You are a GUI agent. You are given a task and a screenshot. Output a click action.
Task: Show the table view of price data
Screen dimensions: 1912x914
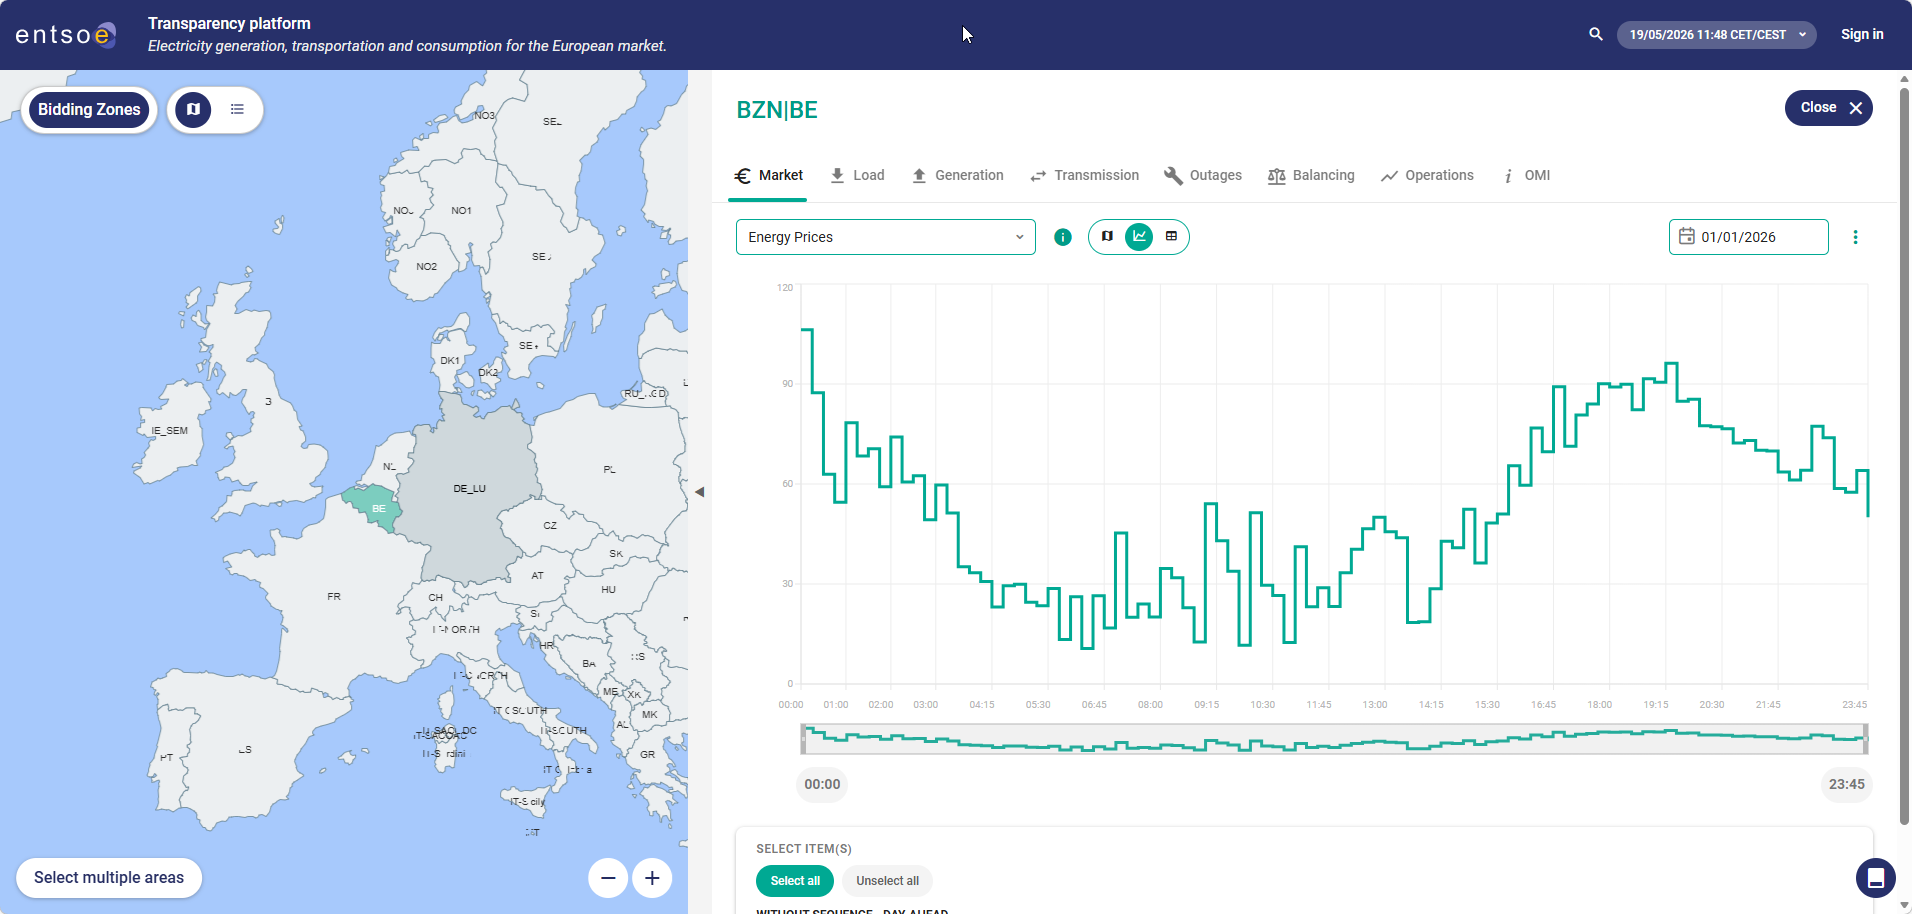pyautogui.click(x=1171, y=237)
